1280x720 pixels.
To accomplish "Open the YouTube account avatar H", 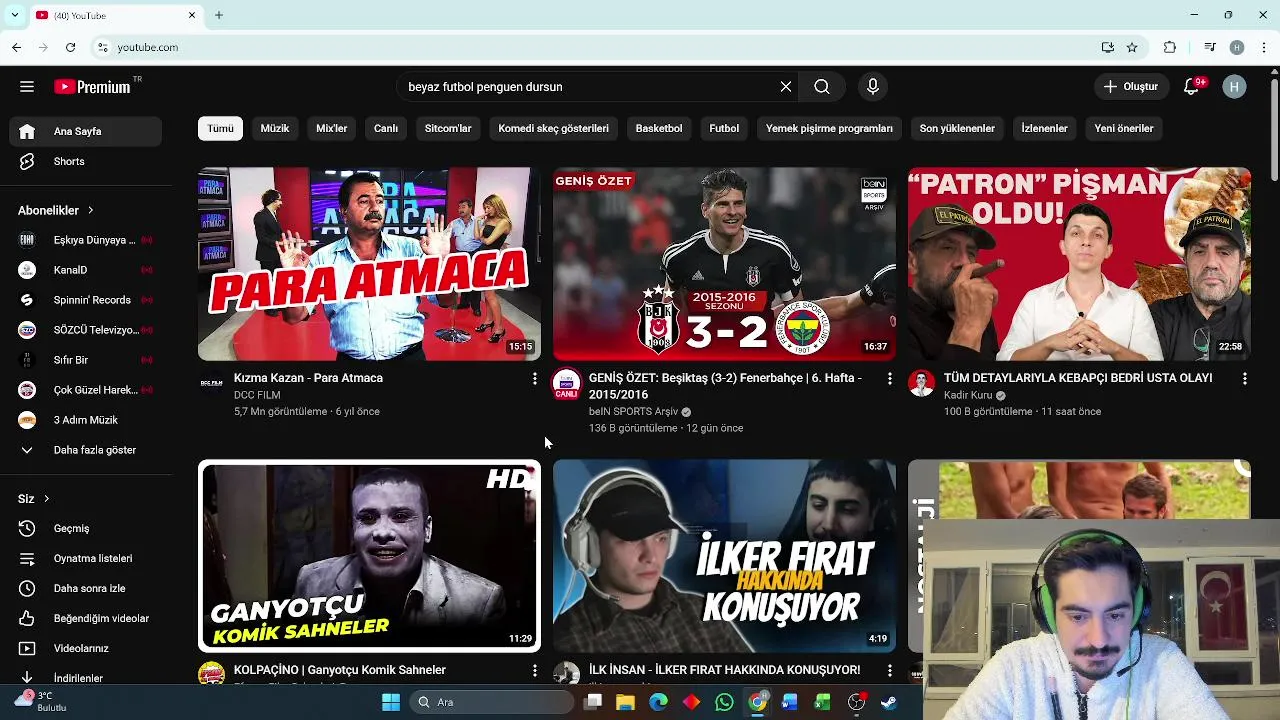I will click(1234, 87).
